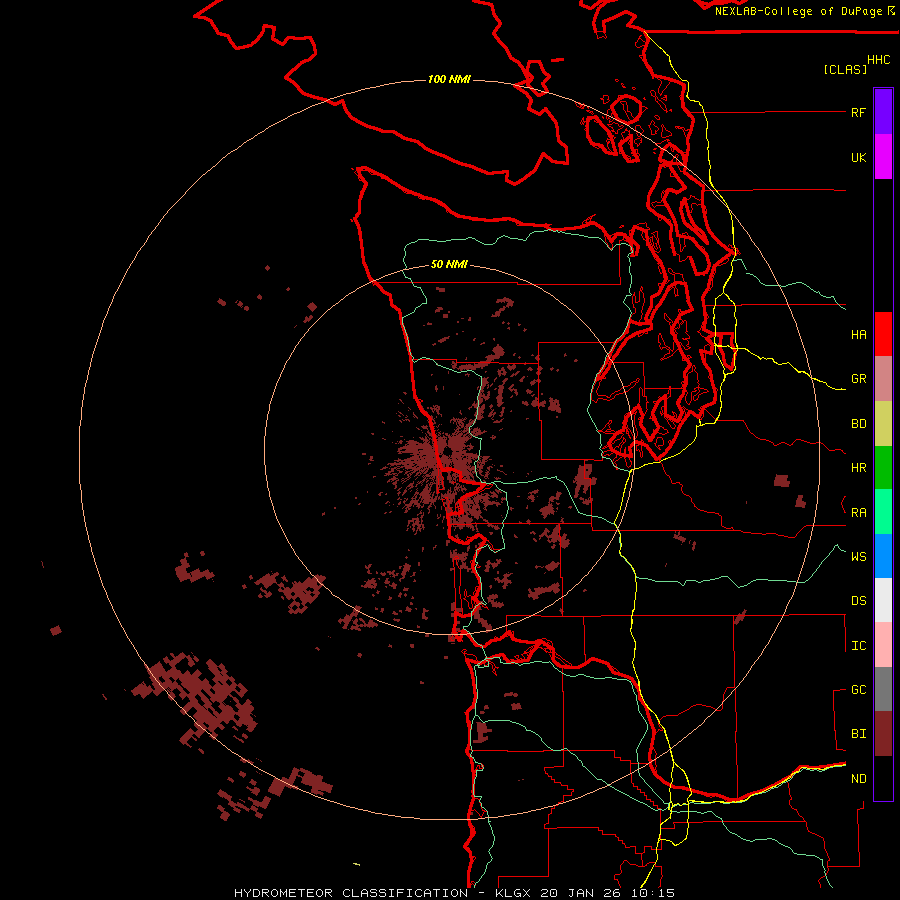900x900 pixels.
Task: Click the HA legend label
Action: (x=858, y=335)
